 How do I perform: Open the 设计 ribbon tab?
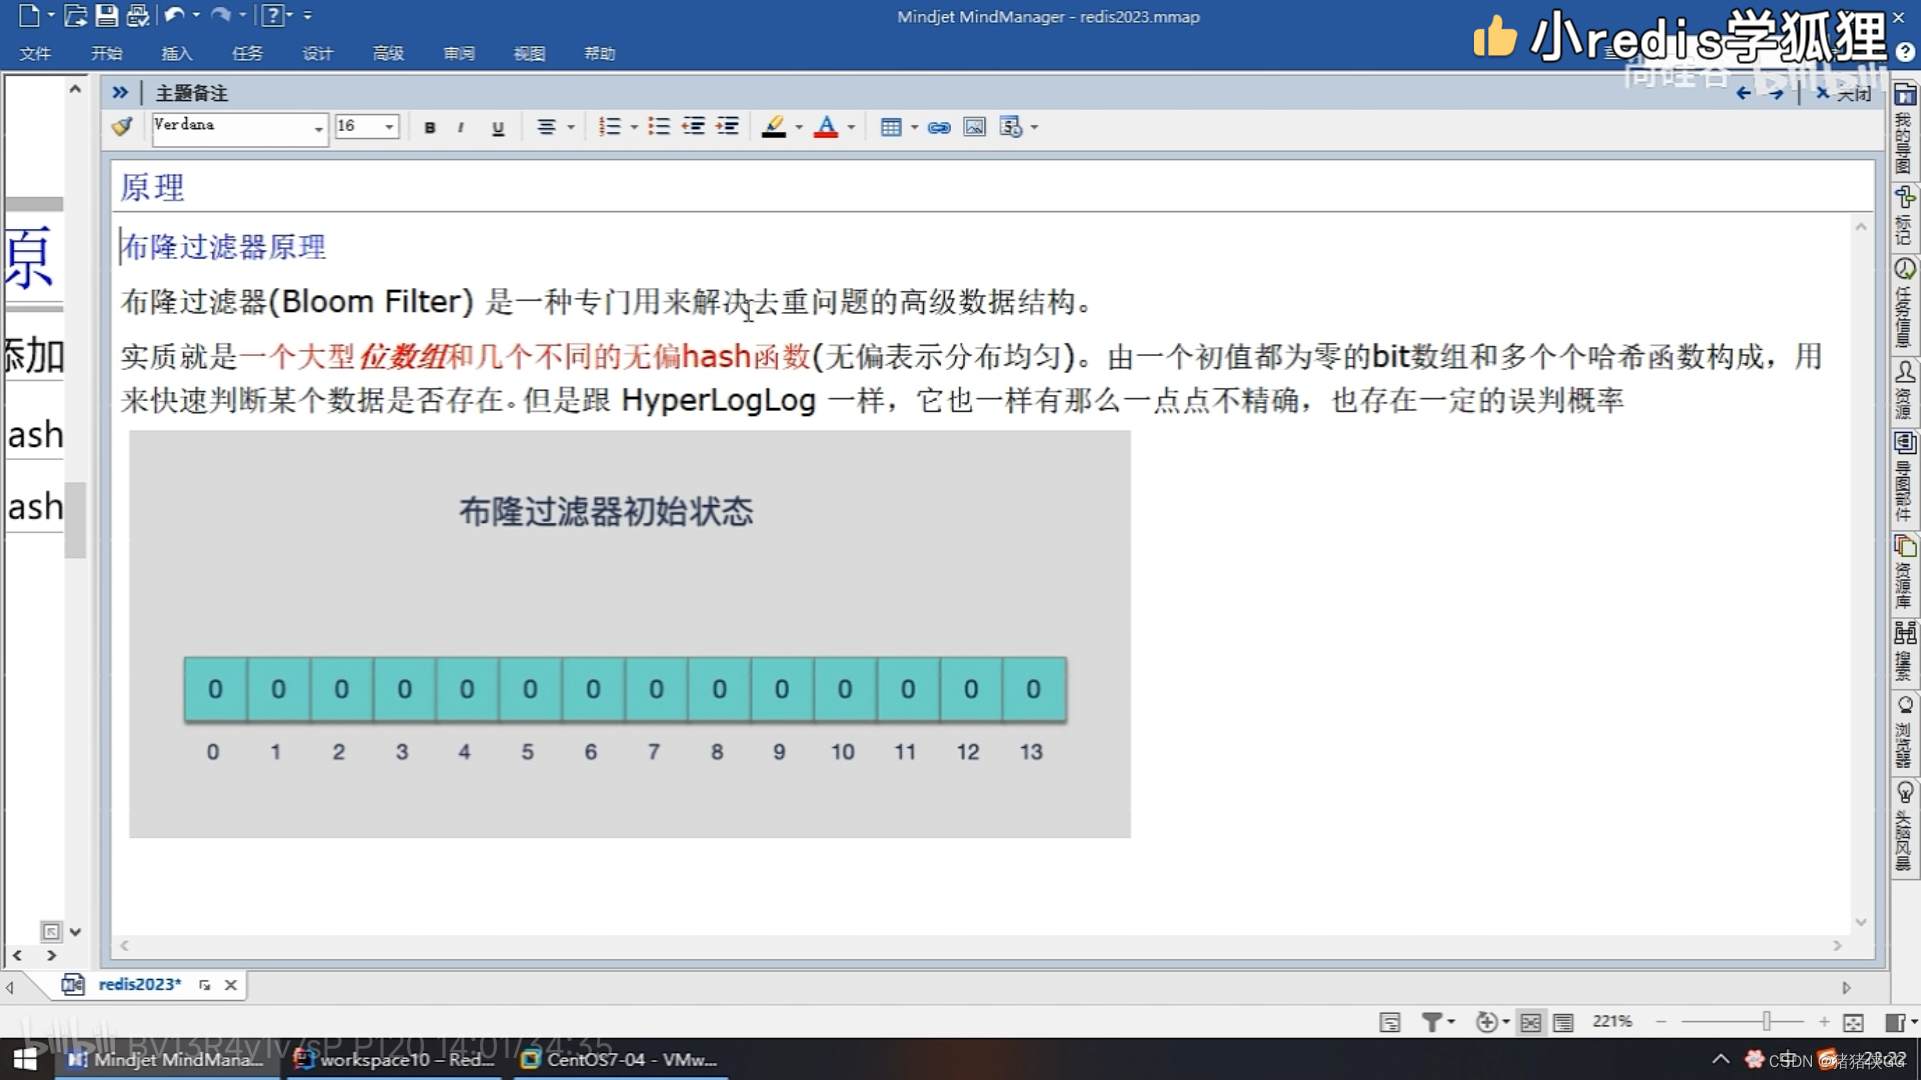(317, 53)
